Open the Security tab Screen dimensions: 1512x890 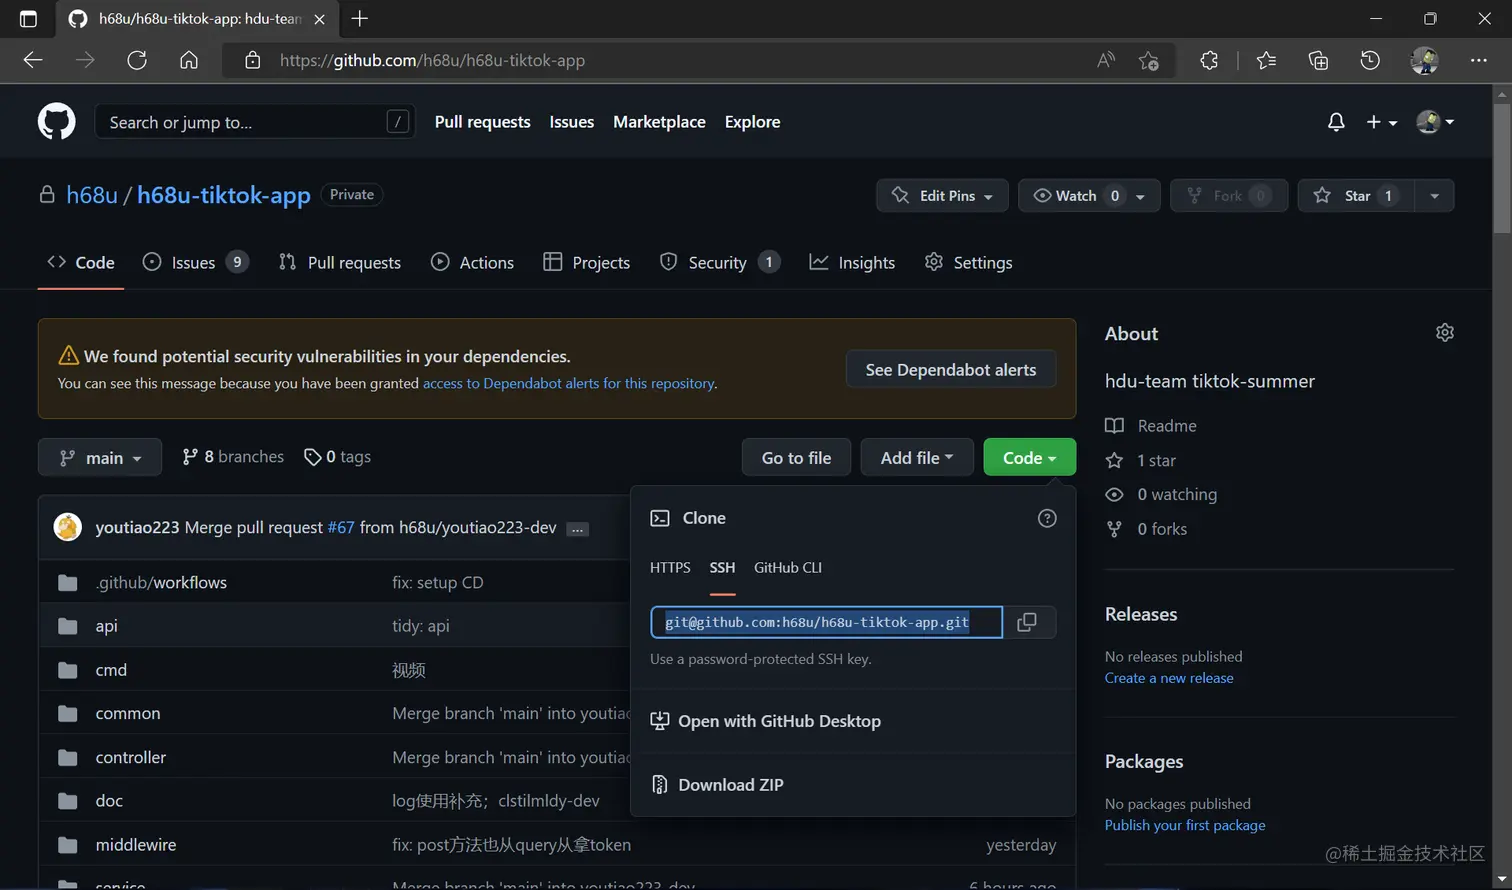[719, 262]
